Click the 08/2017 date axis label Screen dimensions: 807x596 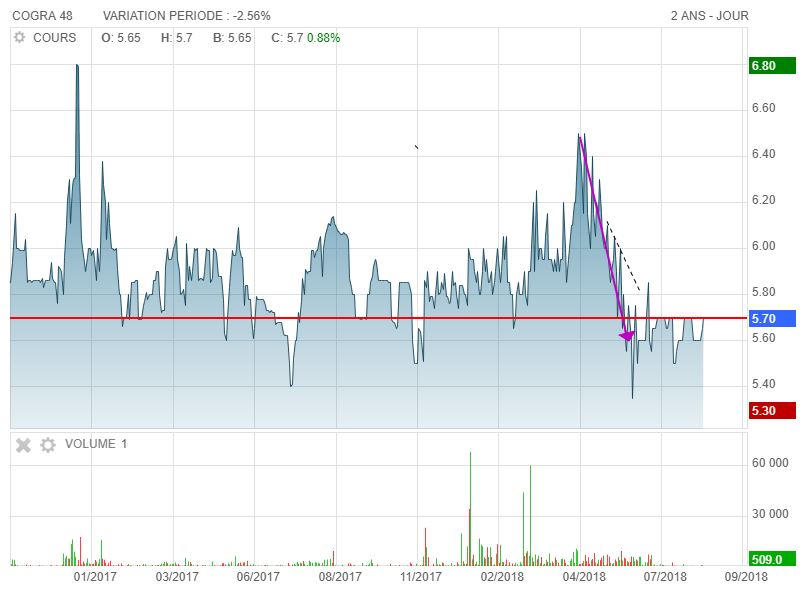click(340, 576)
